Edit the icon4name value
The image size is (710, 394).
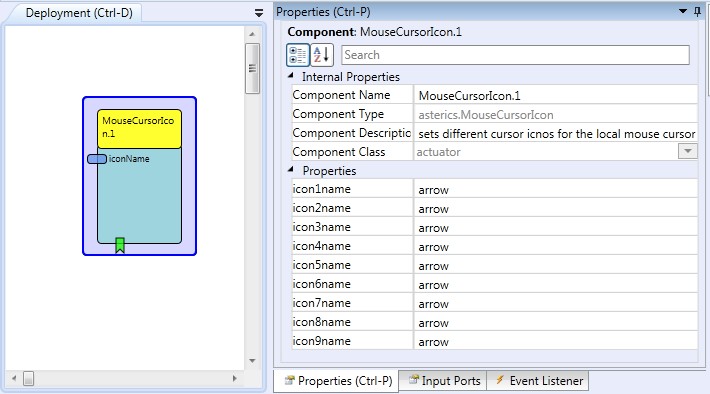coord(555,247)
